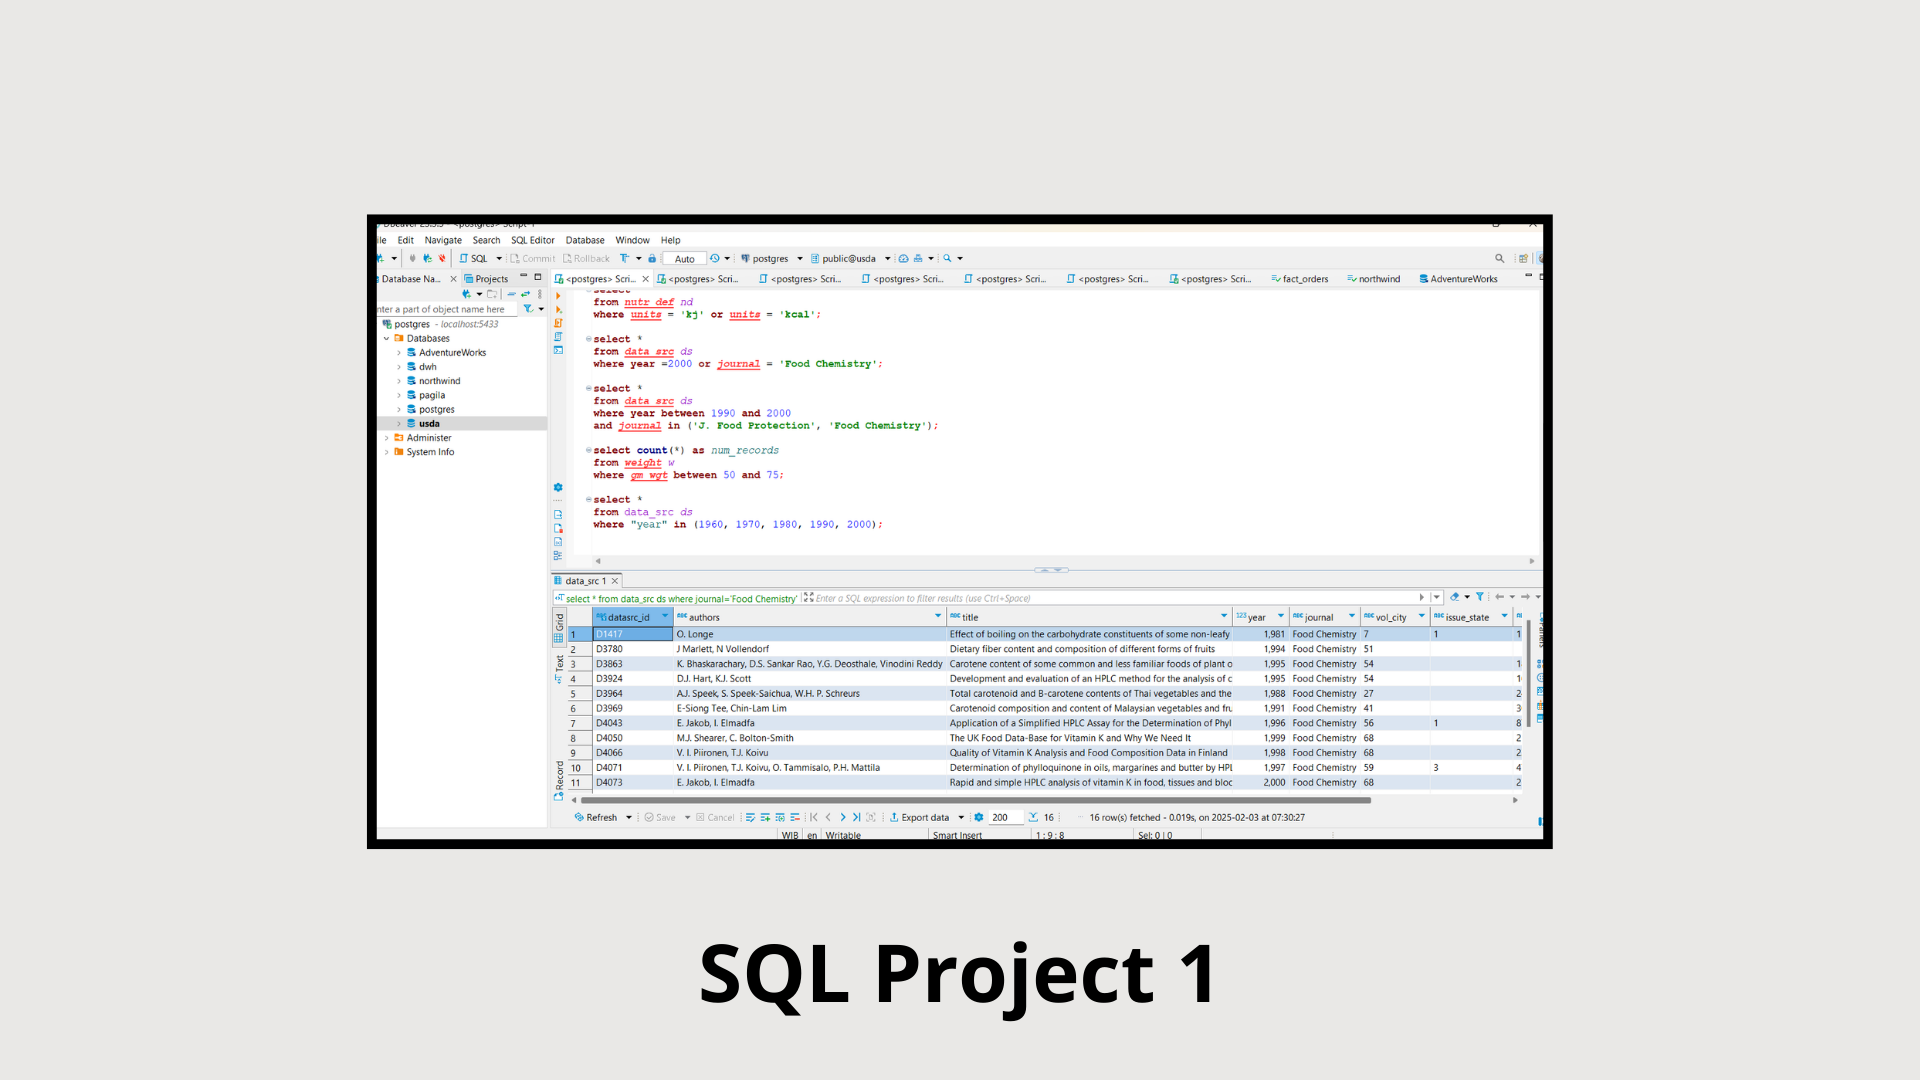1920x1080 pixels.
Task: Click the previous row arrow icon
Action: point(828,817)
